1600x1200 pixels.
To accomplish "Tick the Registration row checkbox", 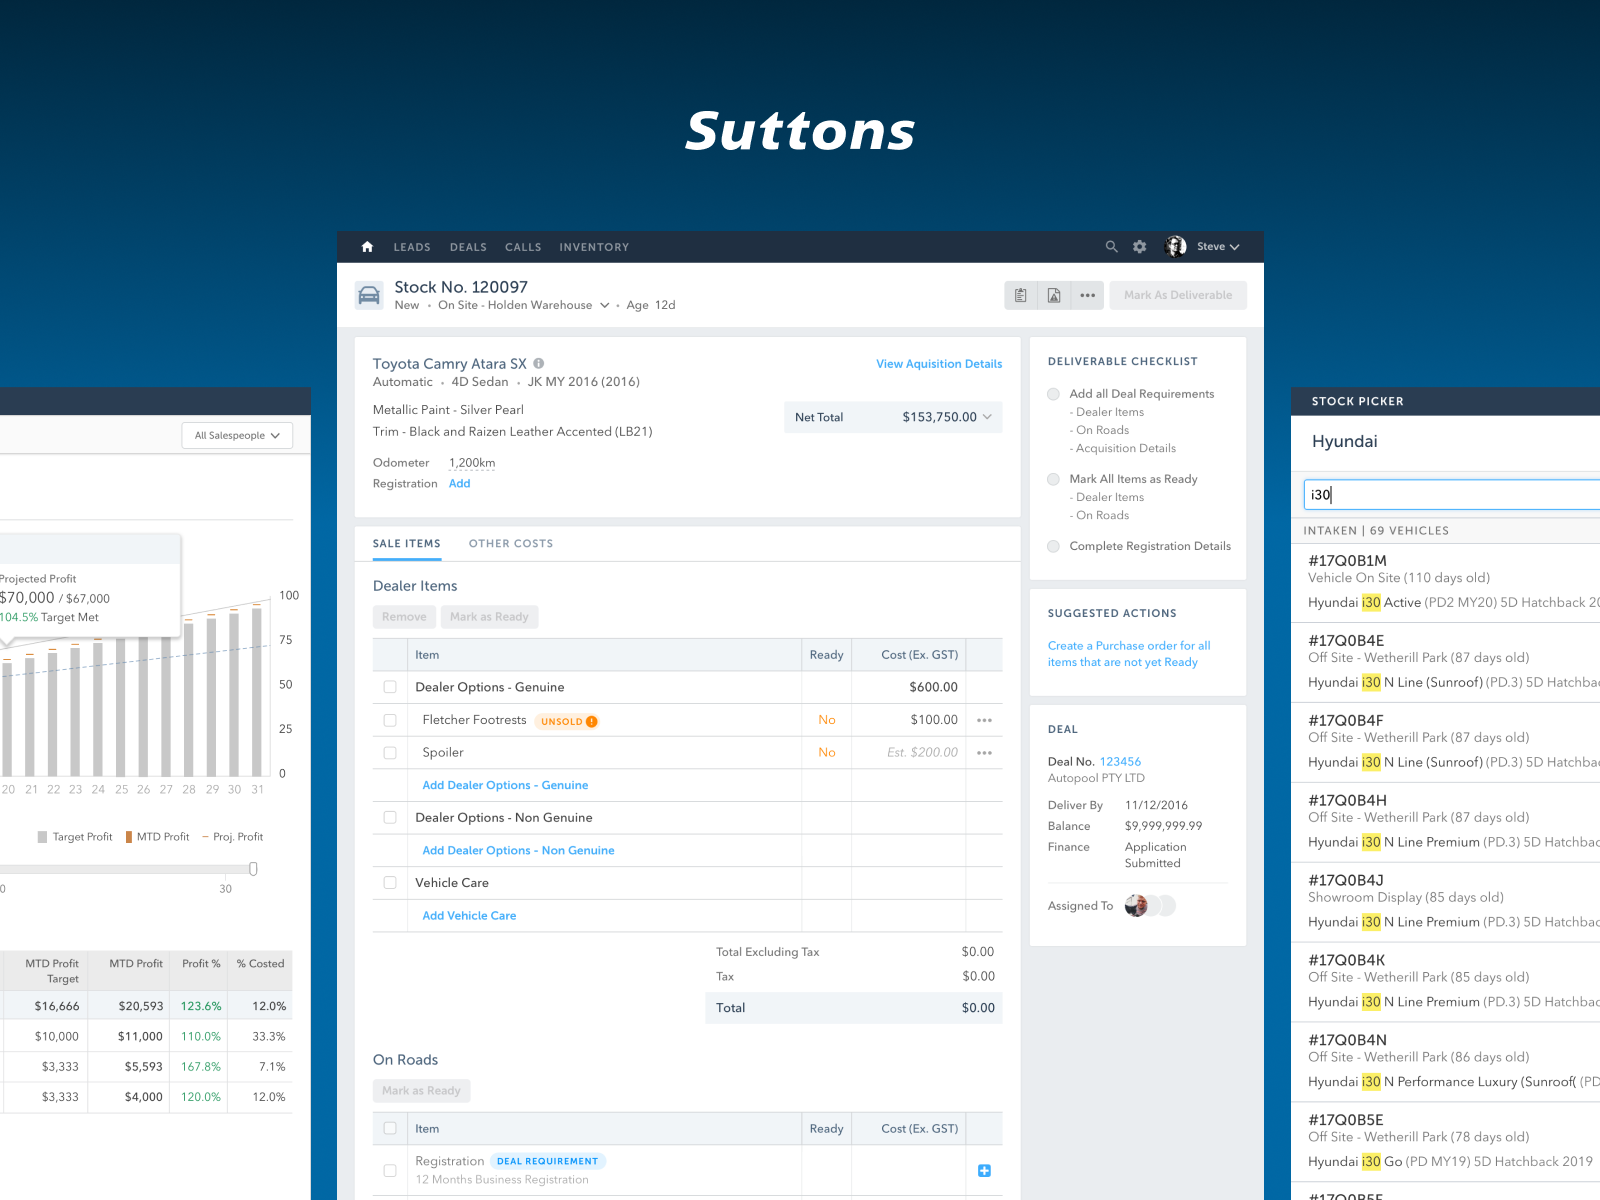I will pyautogui.click(x=390, y=1170).
